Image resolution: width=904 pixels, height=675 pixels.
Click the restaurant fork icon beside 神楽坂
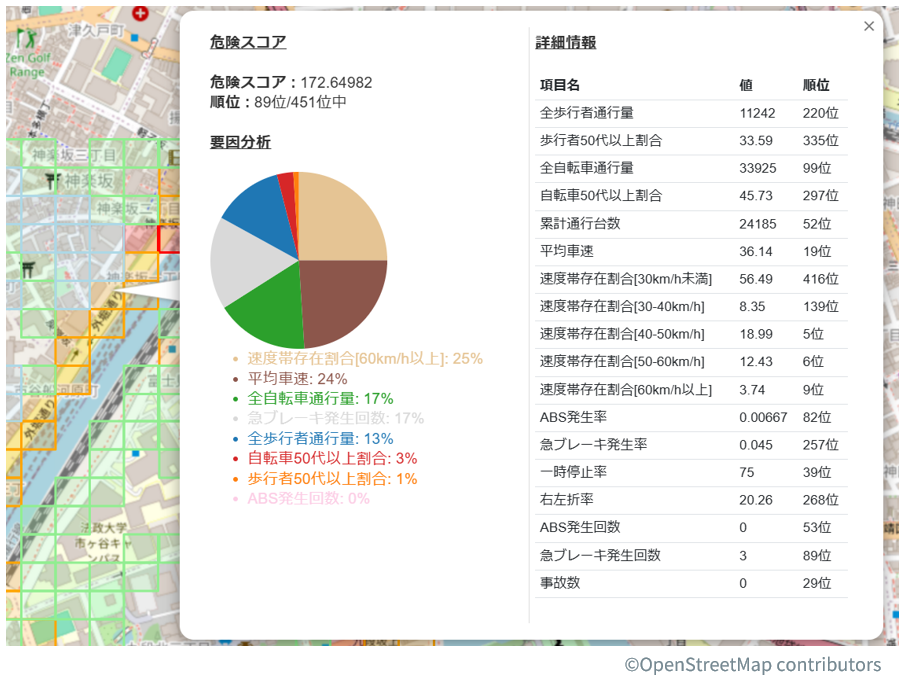(51, 180)
